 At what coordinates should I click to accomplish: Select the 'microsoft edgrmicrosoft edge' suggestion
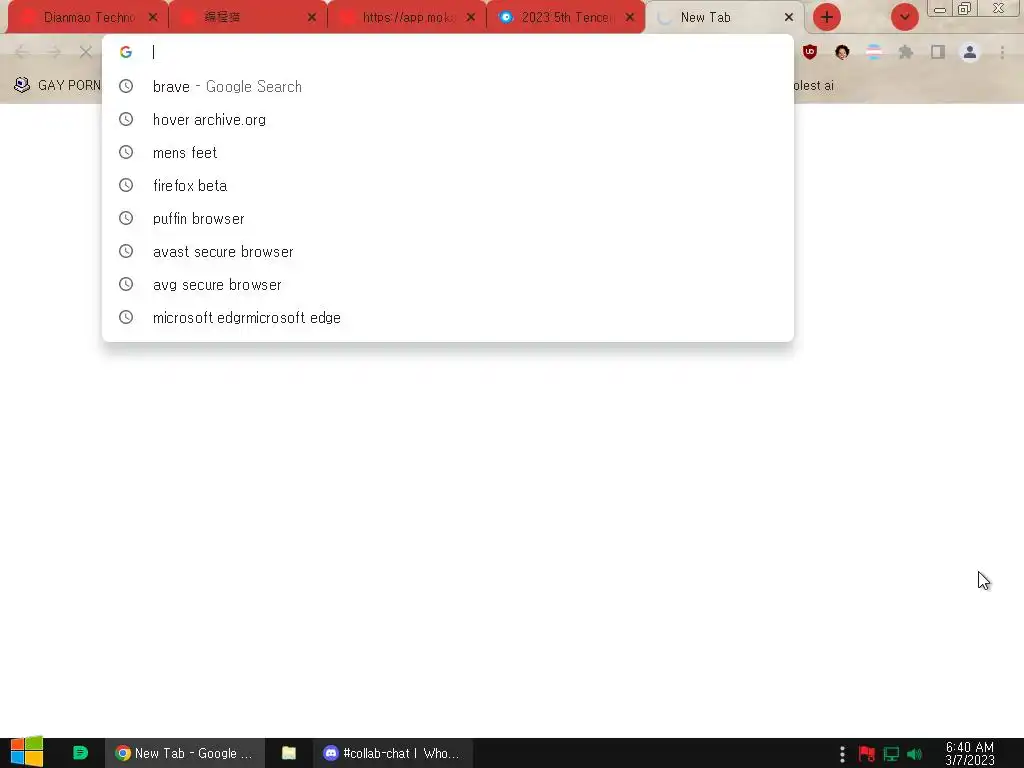(448, 317)
